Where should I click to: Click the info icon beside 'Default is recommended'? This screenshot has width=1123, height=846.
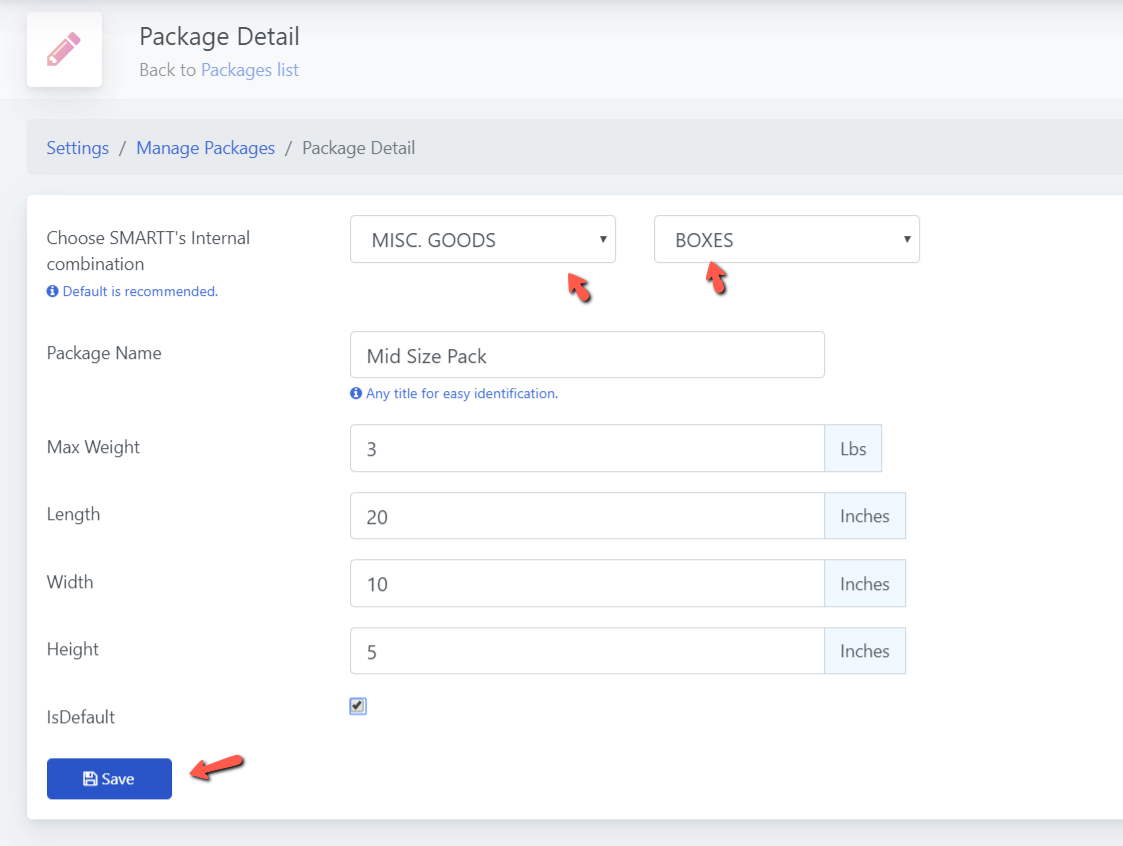pos(52,292)
